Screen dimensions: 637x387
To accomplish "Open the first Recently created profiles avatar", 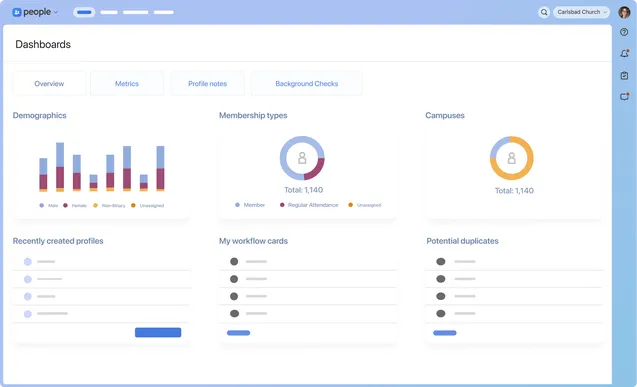I will [28, 262].
